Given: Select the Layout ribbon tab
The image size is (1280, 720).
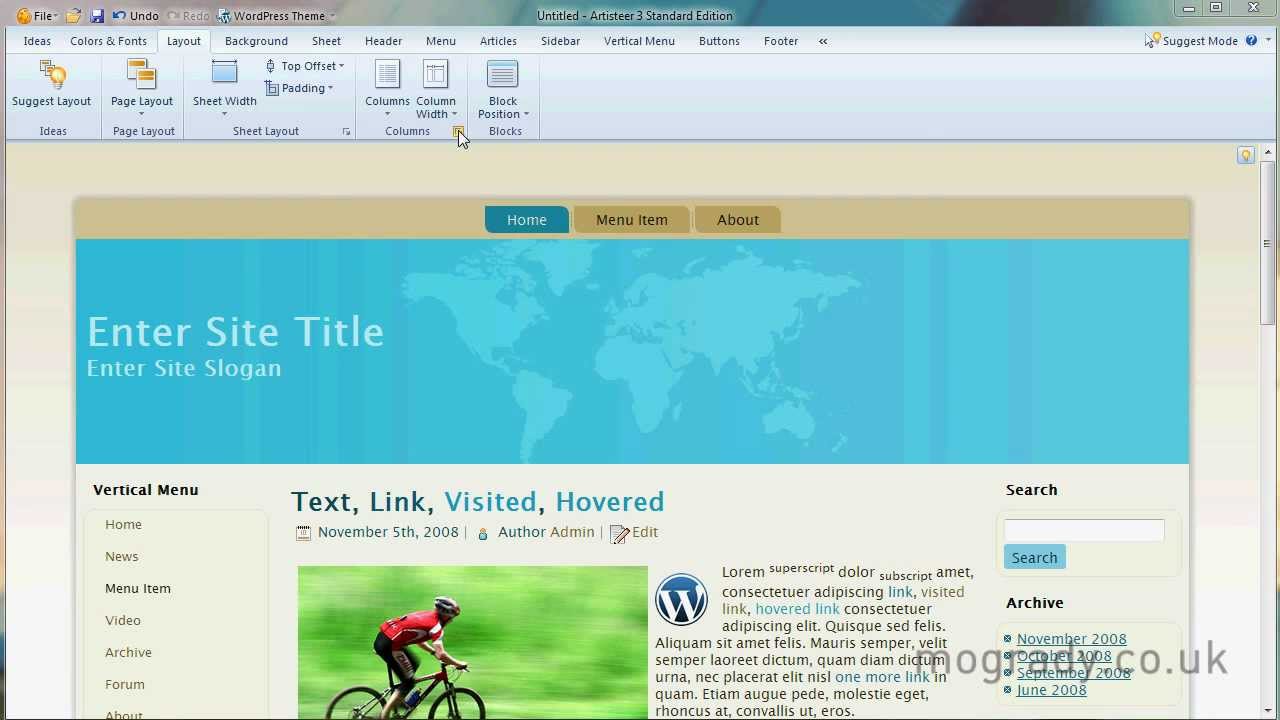Looking at the screenshot, I should point(184,41).
